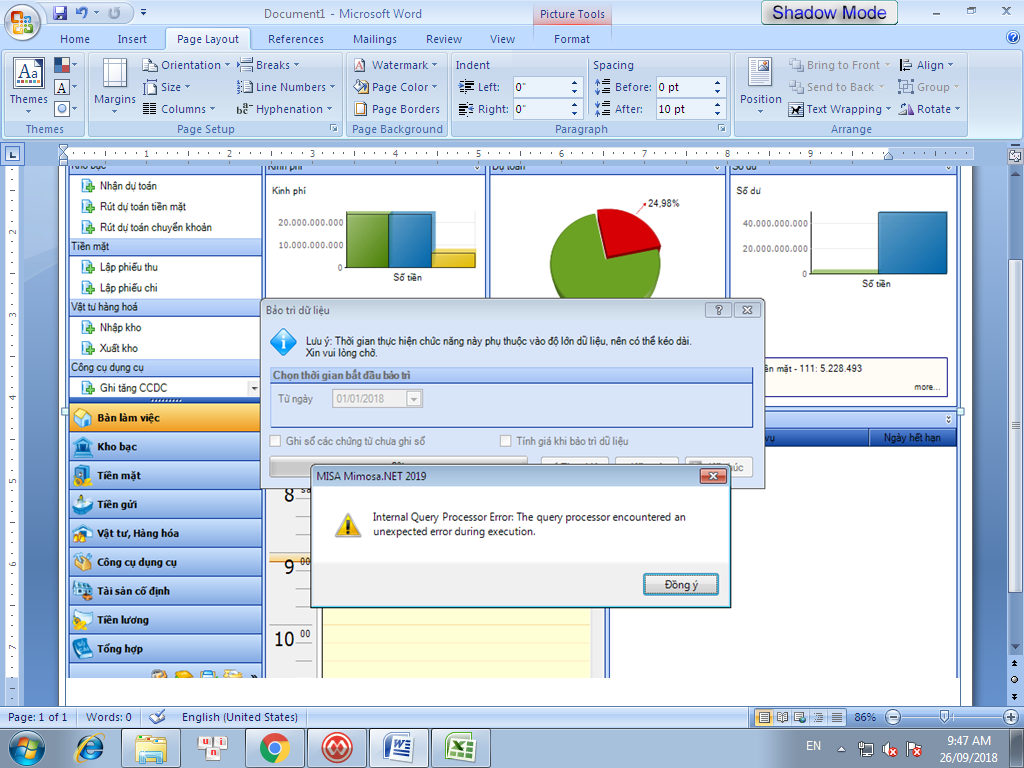Zoom in with the plus icon
1024x768 pixels.
1011,717
